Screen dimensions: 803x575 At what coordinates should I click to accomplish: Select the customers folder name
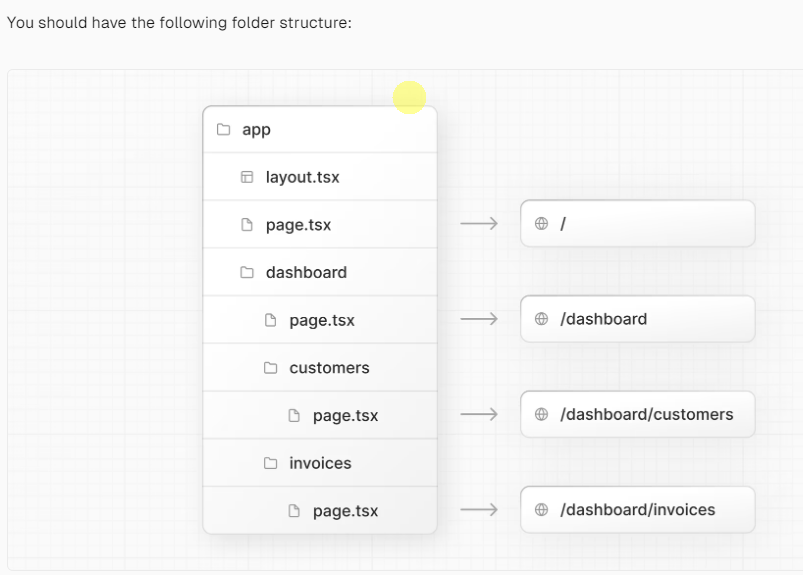coord(329,368)
